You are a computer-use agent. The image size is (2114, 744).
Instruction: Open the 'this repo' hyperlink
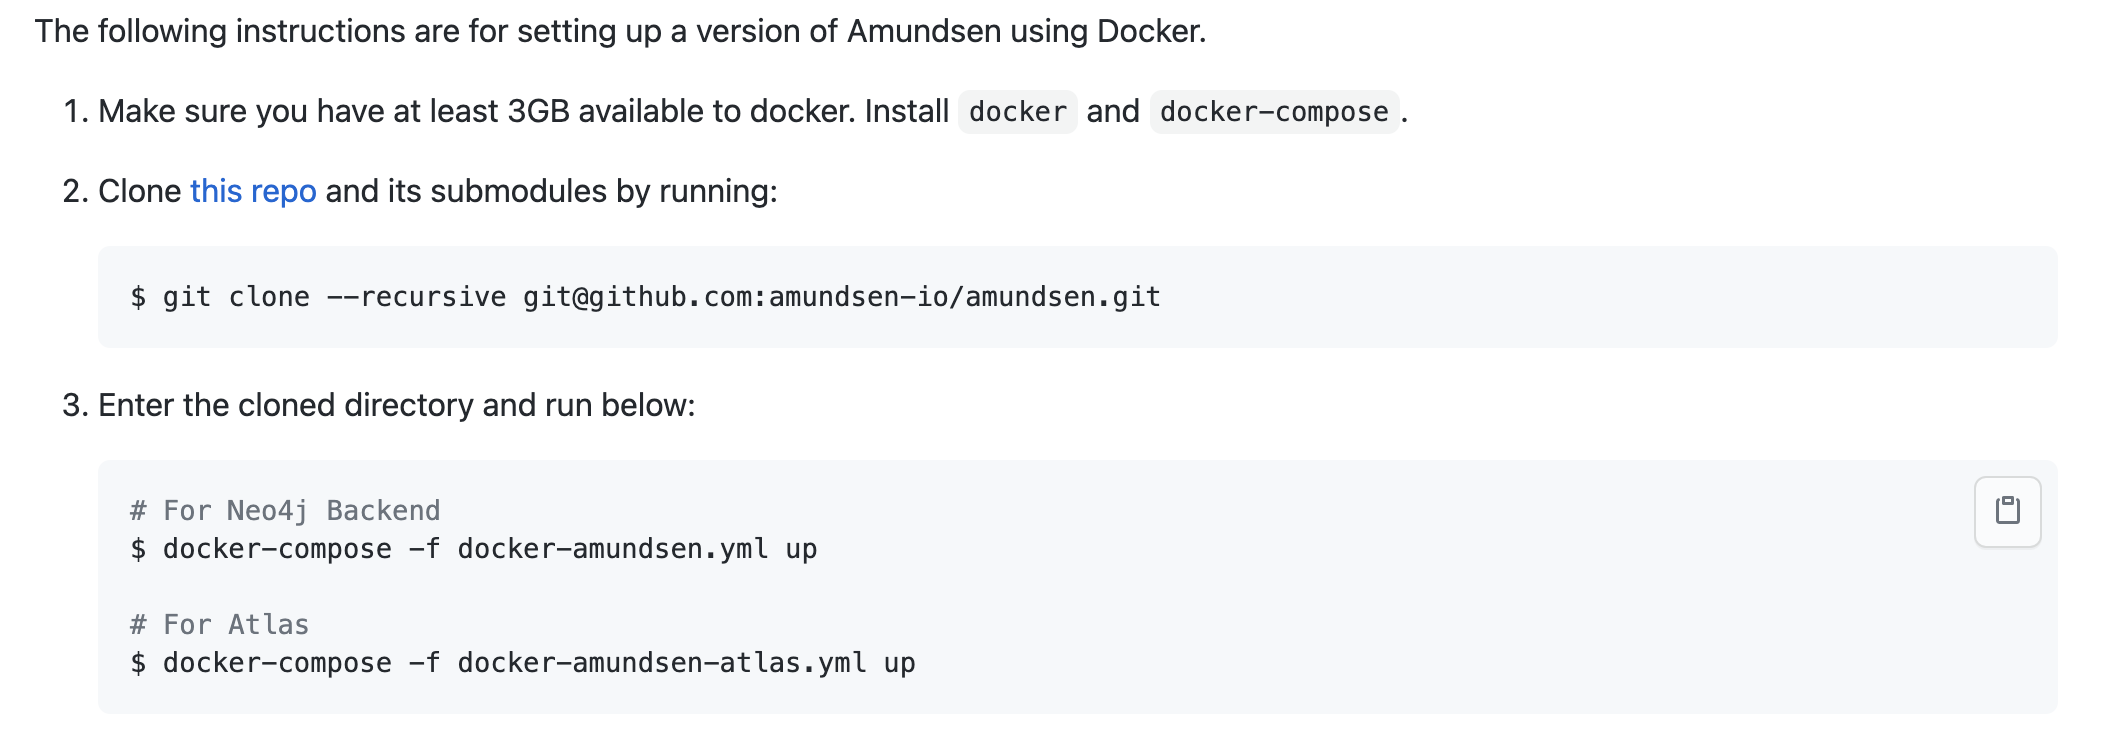(253, 191)
